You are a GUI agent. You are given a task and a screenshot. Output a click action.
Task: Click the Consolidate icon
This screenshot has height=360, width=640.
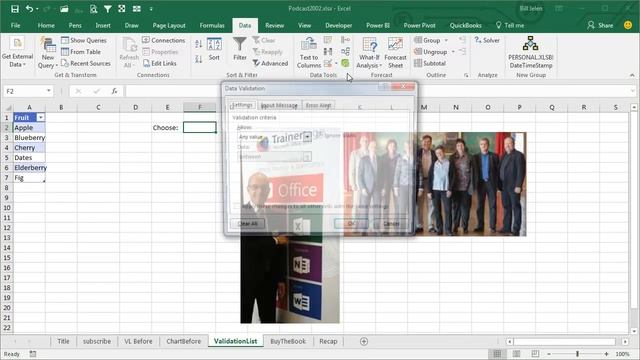pos(345,40)
